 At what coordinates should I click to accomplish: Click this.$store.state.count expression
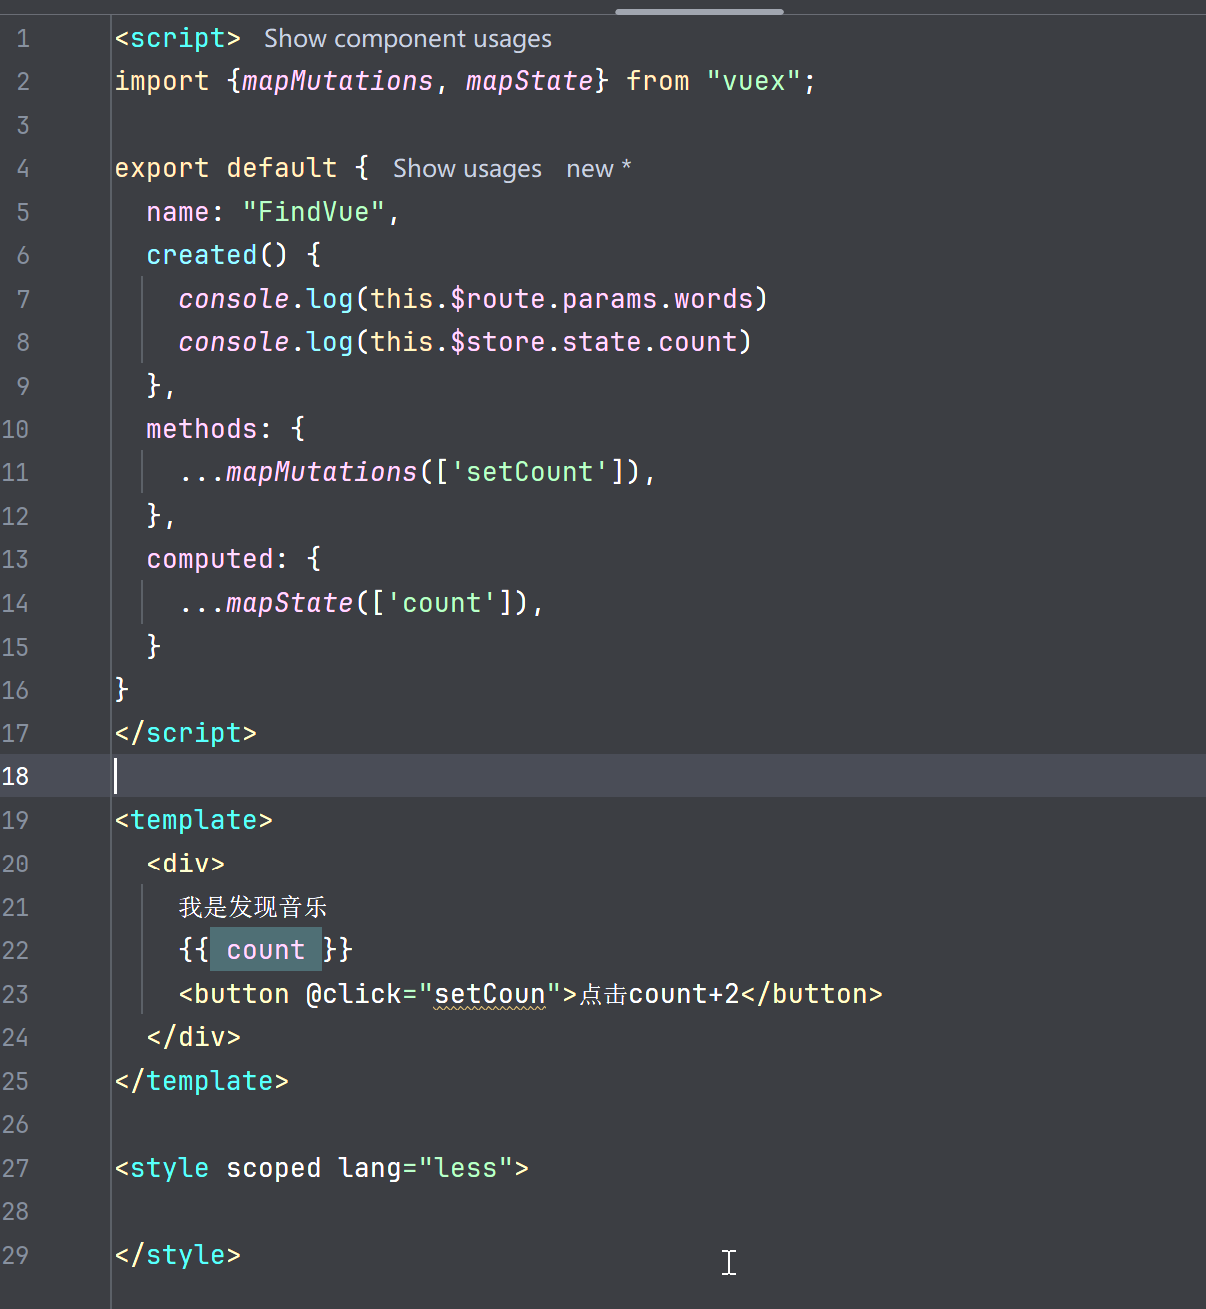pyautogui.click(x=554, y=342)
